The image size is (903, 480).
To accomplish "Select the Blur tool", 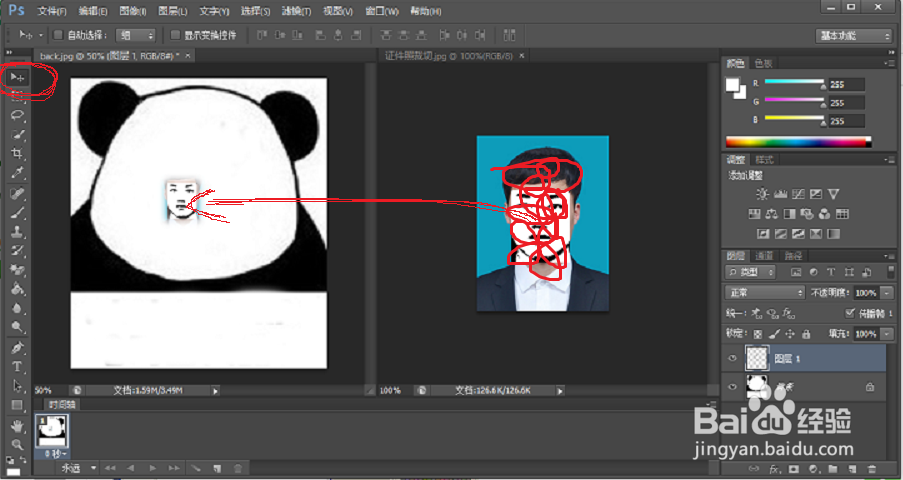I will click(17, 308).
